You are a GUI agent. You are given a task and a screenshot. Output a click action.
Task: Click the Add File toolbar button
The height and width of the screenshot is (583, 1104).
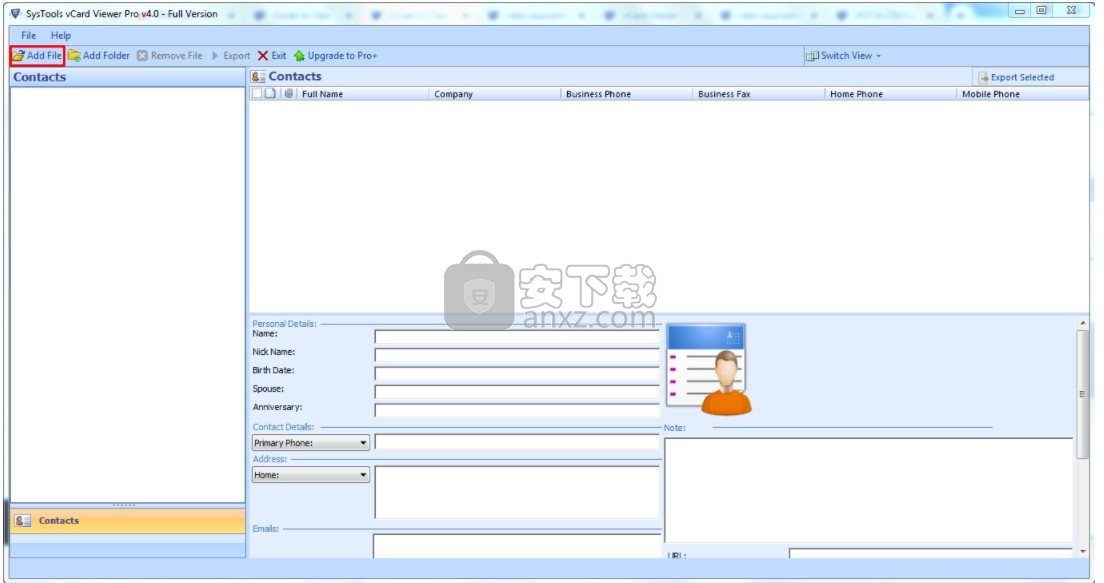37,56
